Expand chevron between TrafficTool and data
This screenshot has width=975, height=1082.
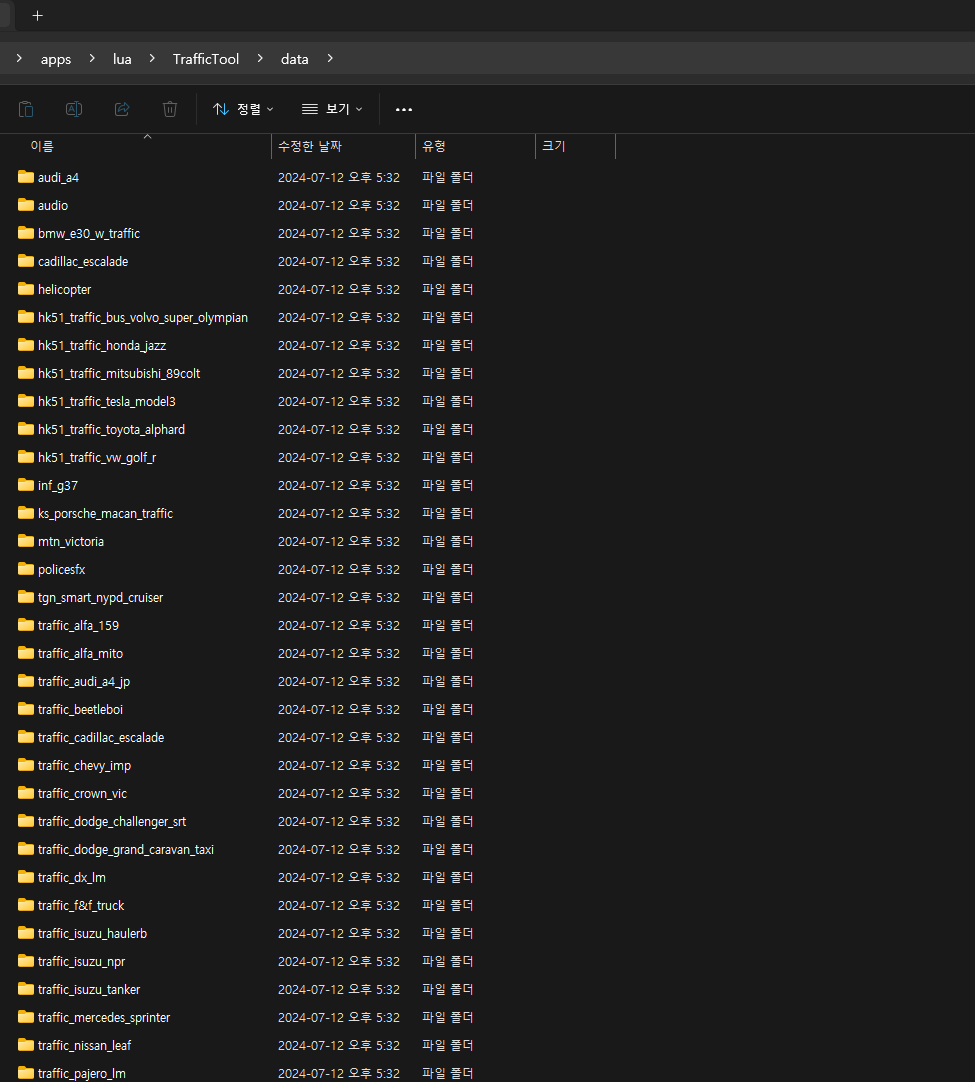(x=259, y=59)
